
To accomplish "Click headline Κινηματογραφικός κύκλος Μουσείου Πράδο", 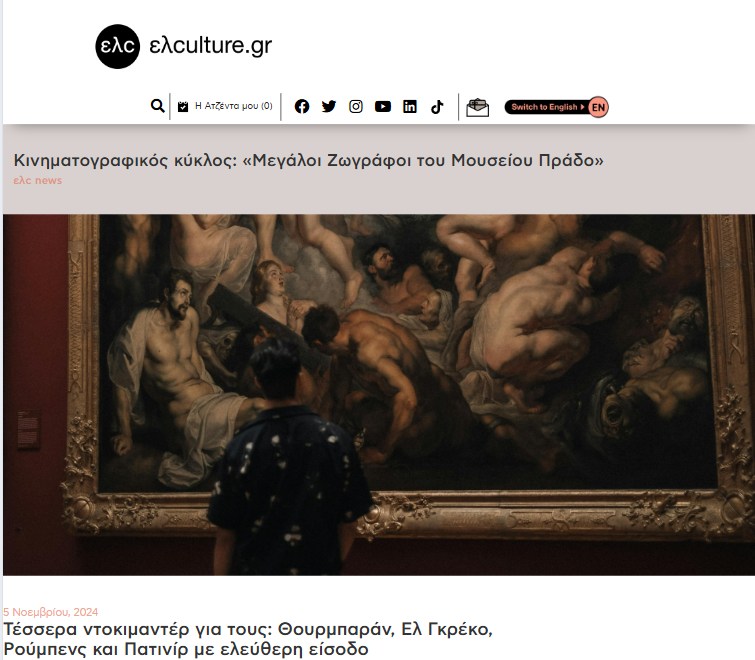I will pos(308,160).
